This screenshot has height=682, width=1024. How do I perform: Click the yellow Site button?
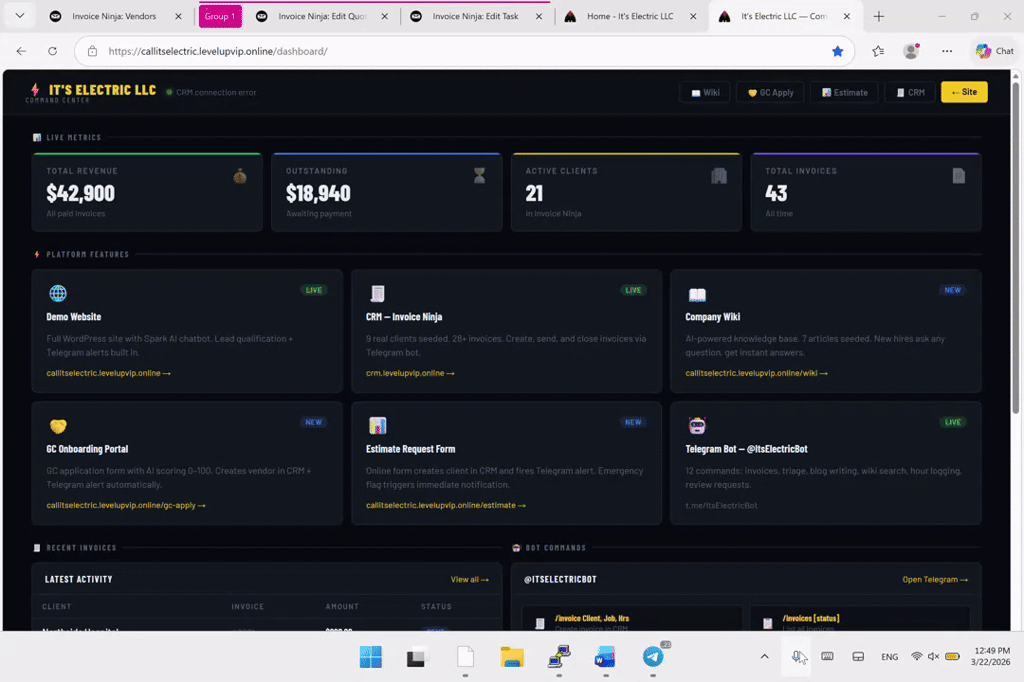coord(964,92)
